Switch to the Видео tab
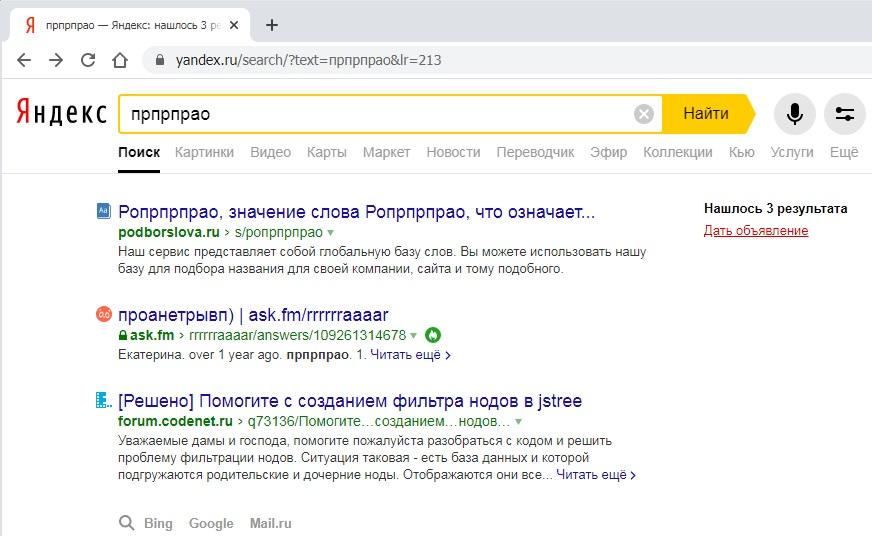This screenshot has height=536, width=872. tap(270, 152)
